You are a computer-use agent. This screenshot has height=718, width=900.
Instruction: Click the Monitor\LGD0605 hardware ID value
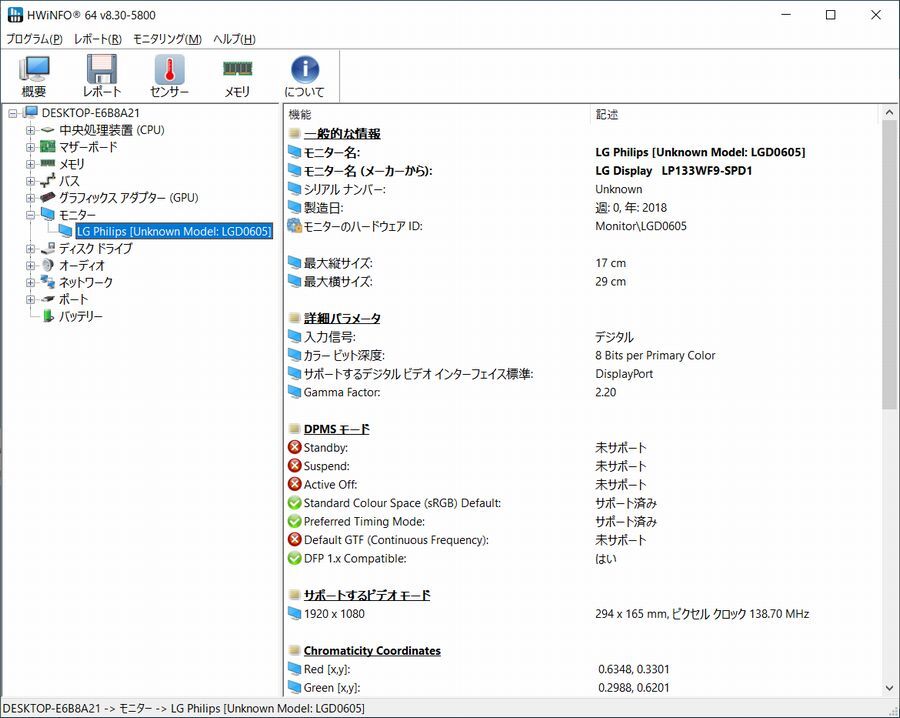(641, 226)
